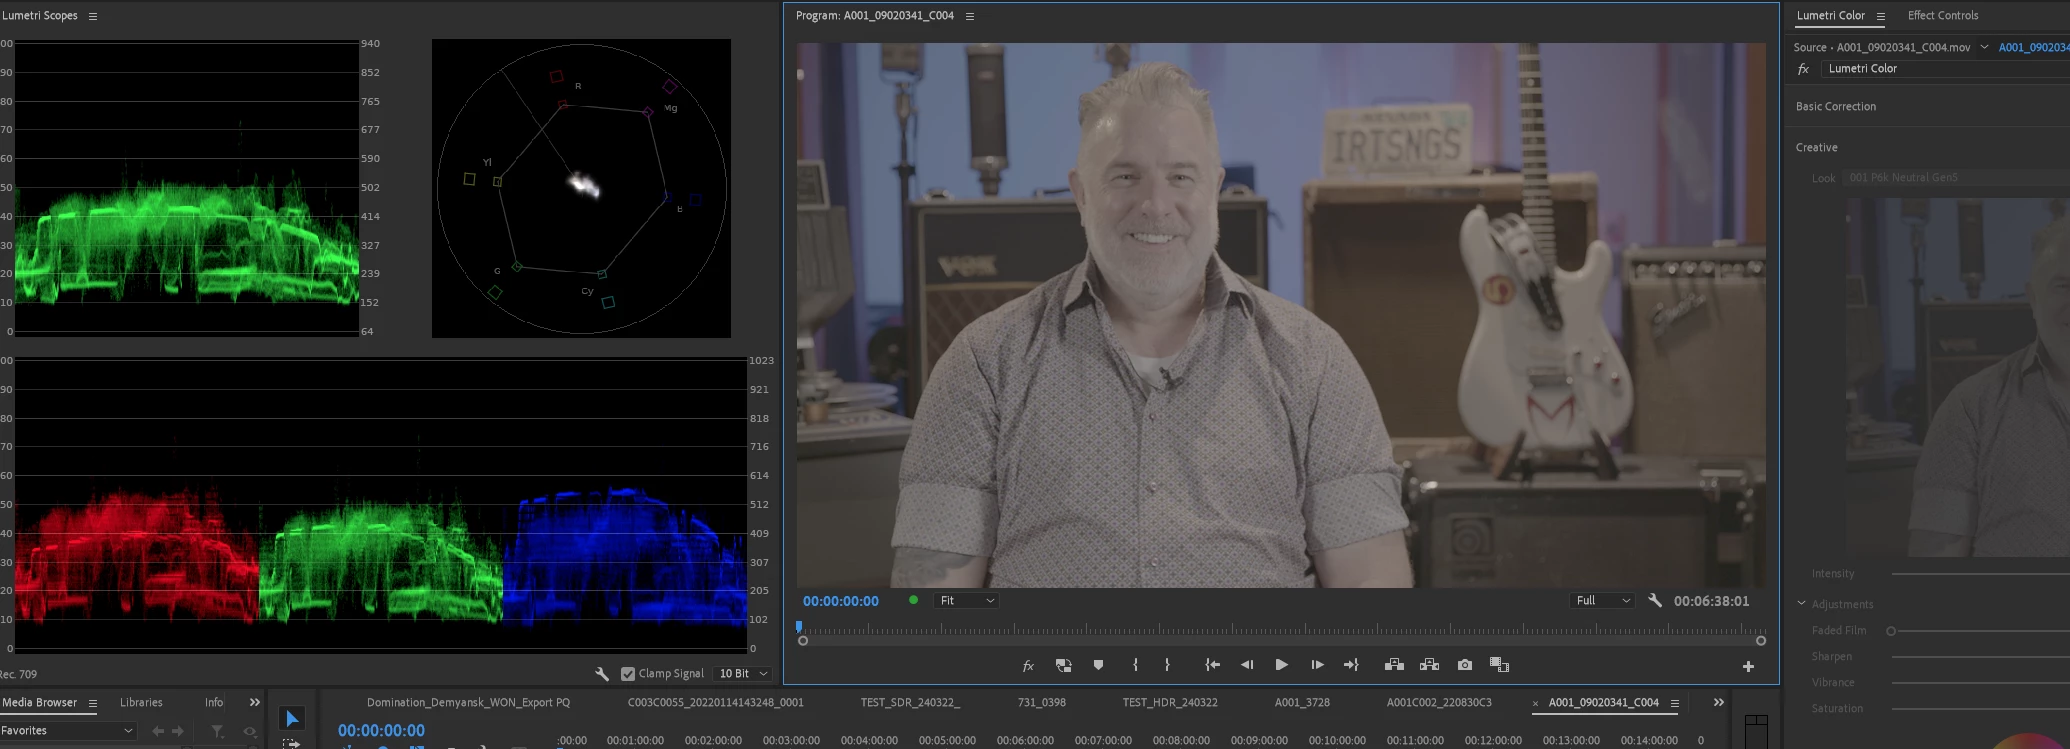Open the Media Browser file type filter

[x=217, y=731]
